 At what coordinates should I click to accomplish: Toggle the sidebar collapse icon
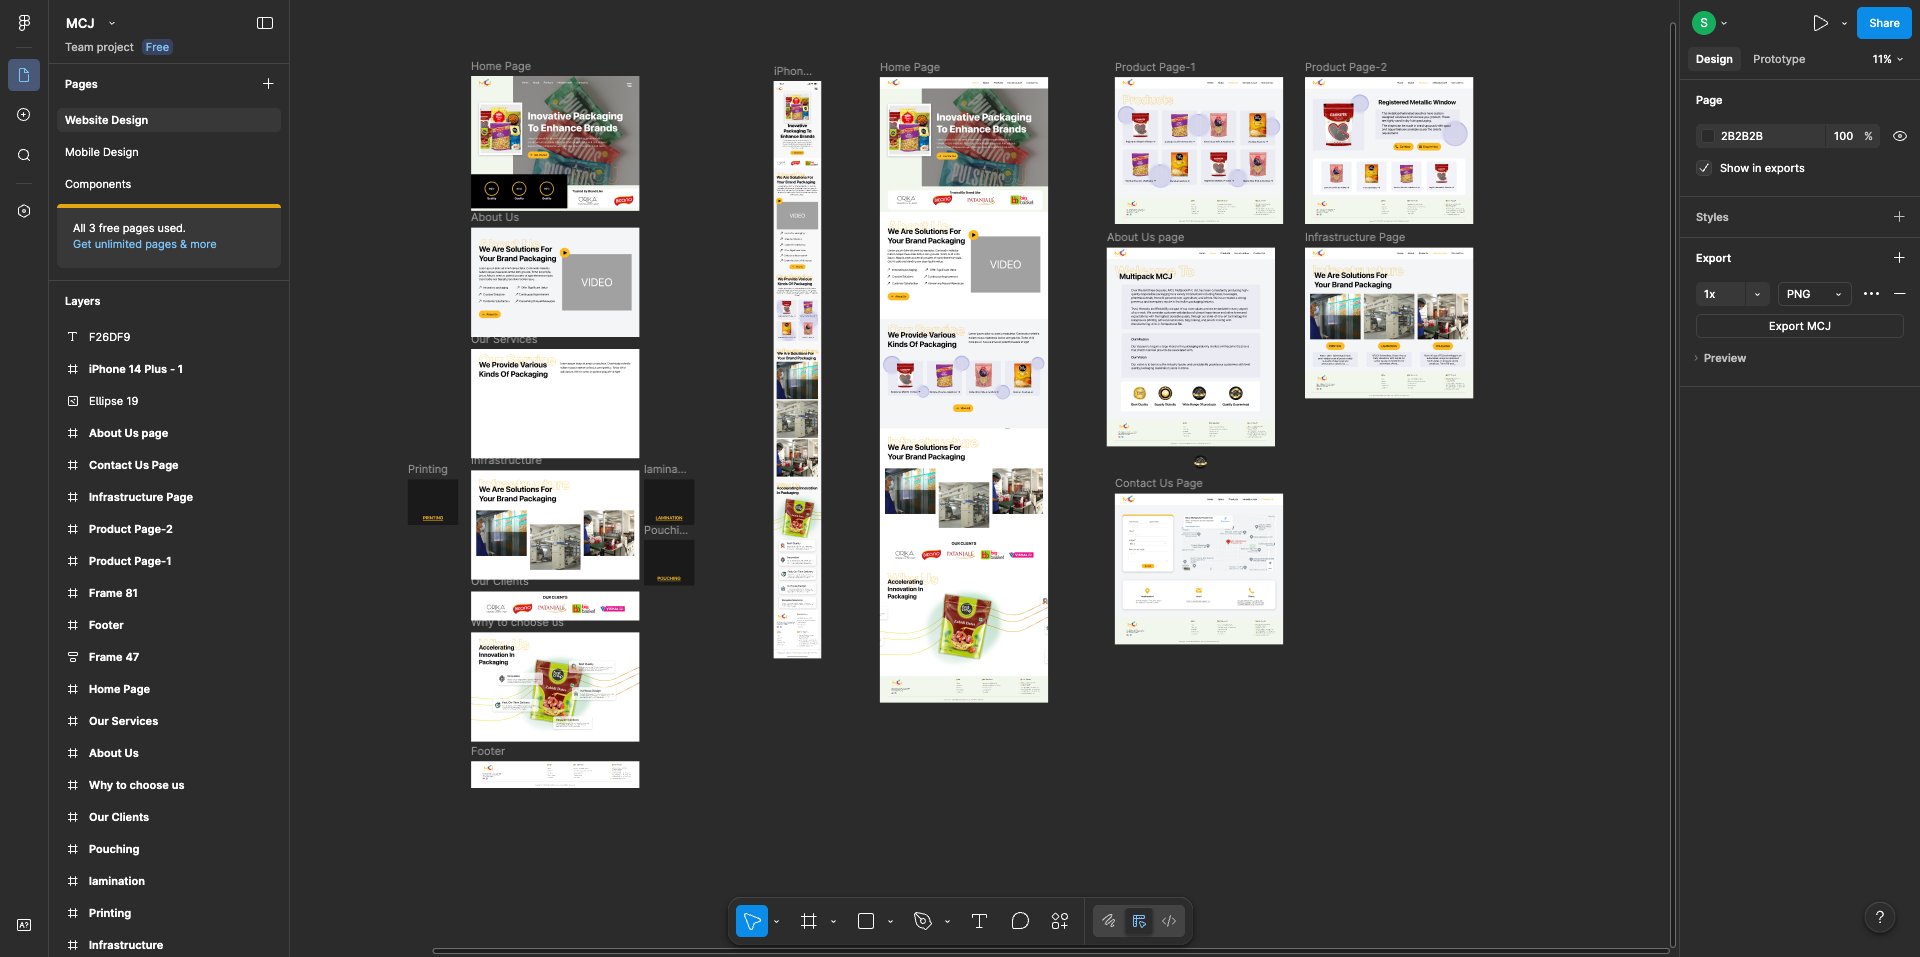click(x=265, y=23)
